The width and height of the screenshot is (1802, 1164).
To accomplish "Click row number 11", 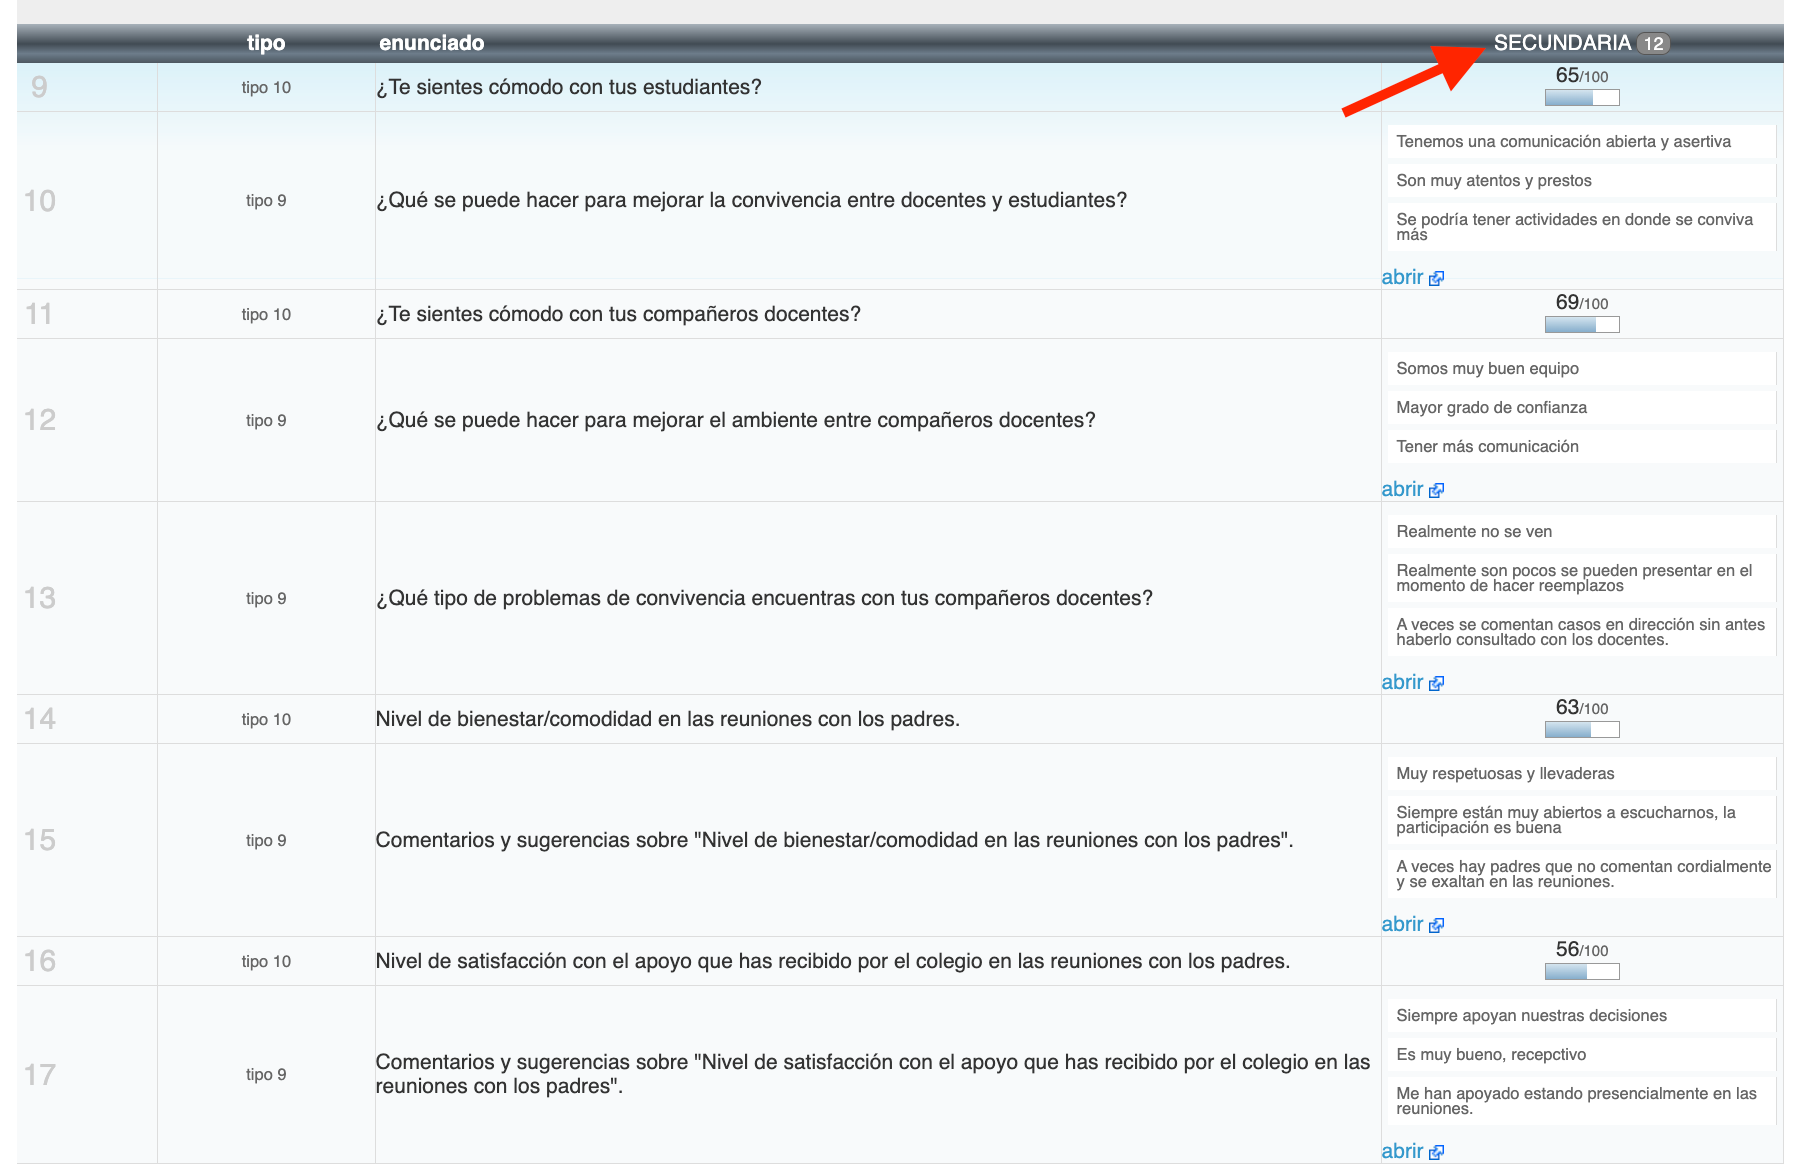I will 39,314.
